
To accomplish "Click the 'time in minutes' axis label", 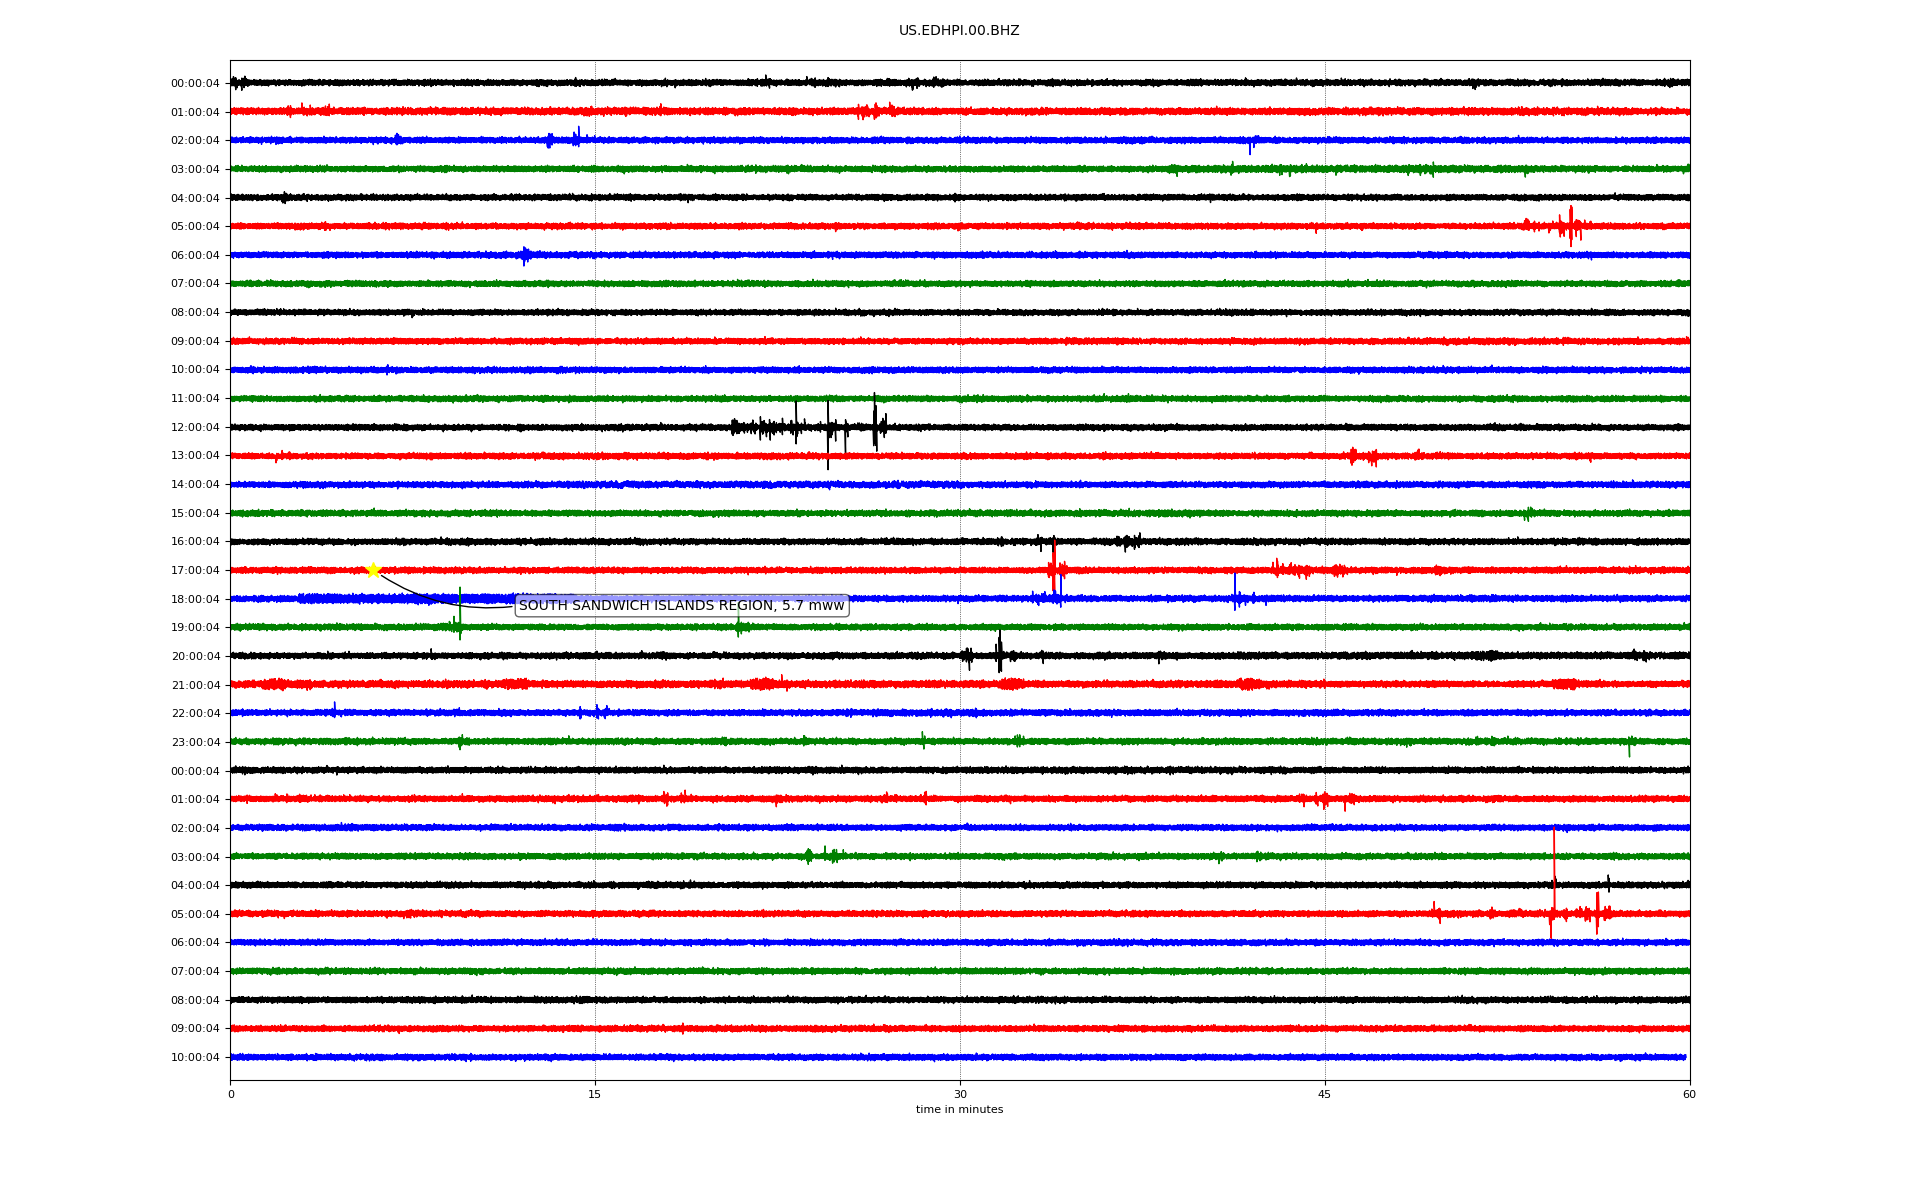I will [958, 1109].
